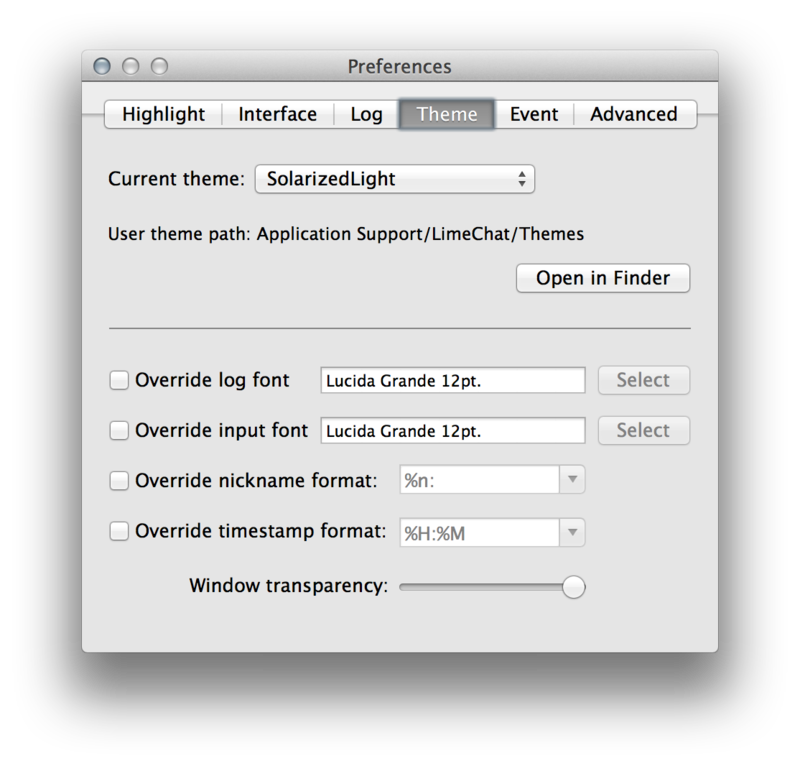Enable Override input font checkbox

tap(119, 430)
